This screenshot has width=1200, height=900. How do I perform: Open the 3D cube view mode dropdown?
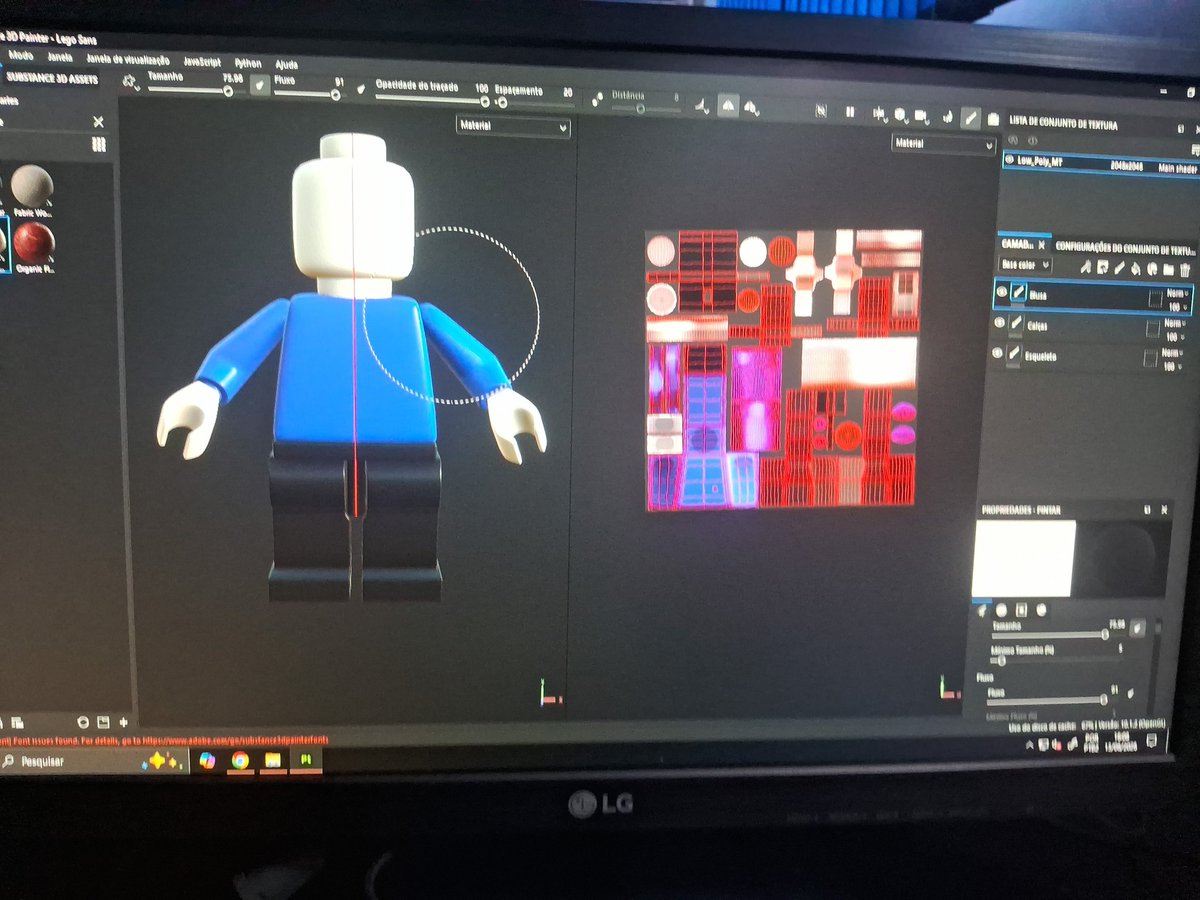coord(901,114)
